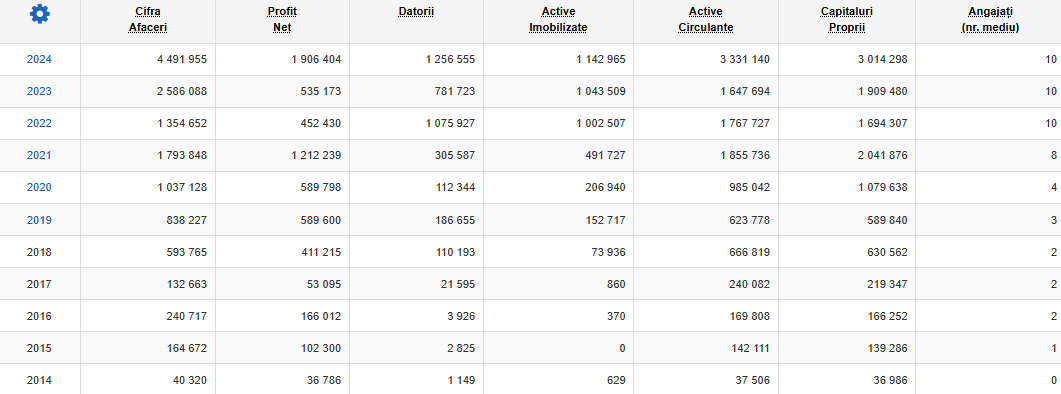Click the current assets value 666 819
Viewport: 1061px width, 394px height.
[750, 252]
